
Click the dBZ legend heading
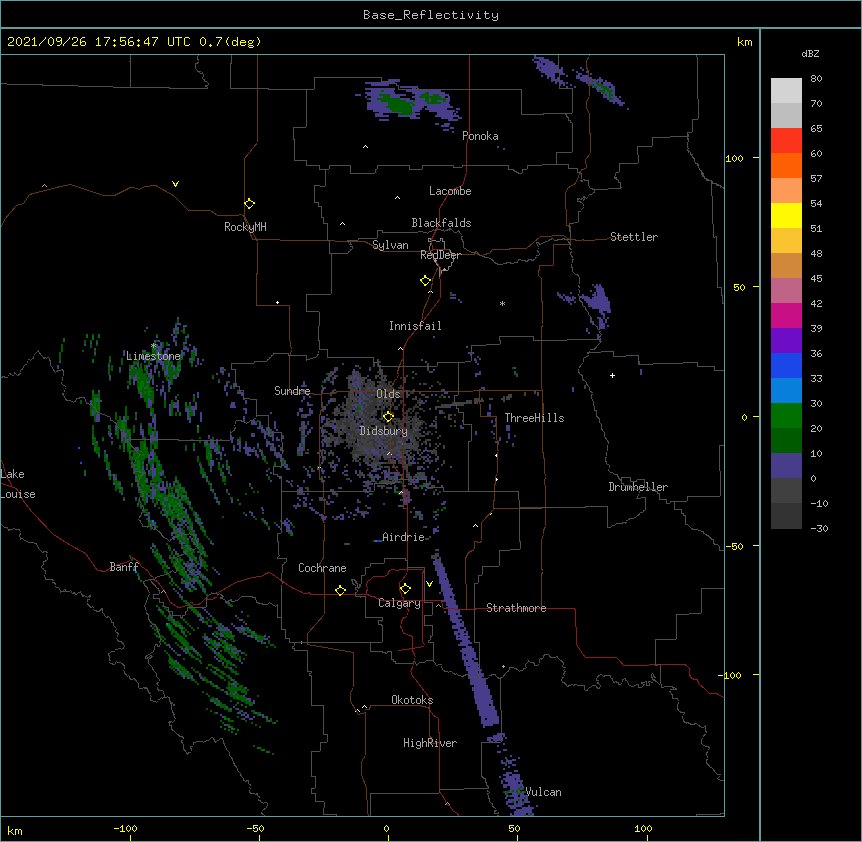[810, 54]
